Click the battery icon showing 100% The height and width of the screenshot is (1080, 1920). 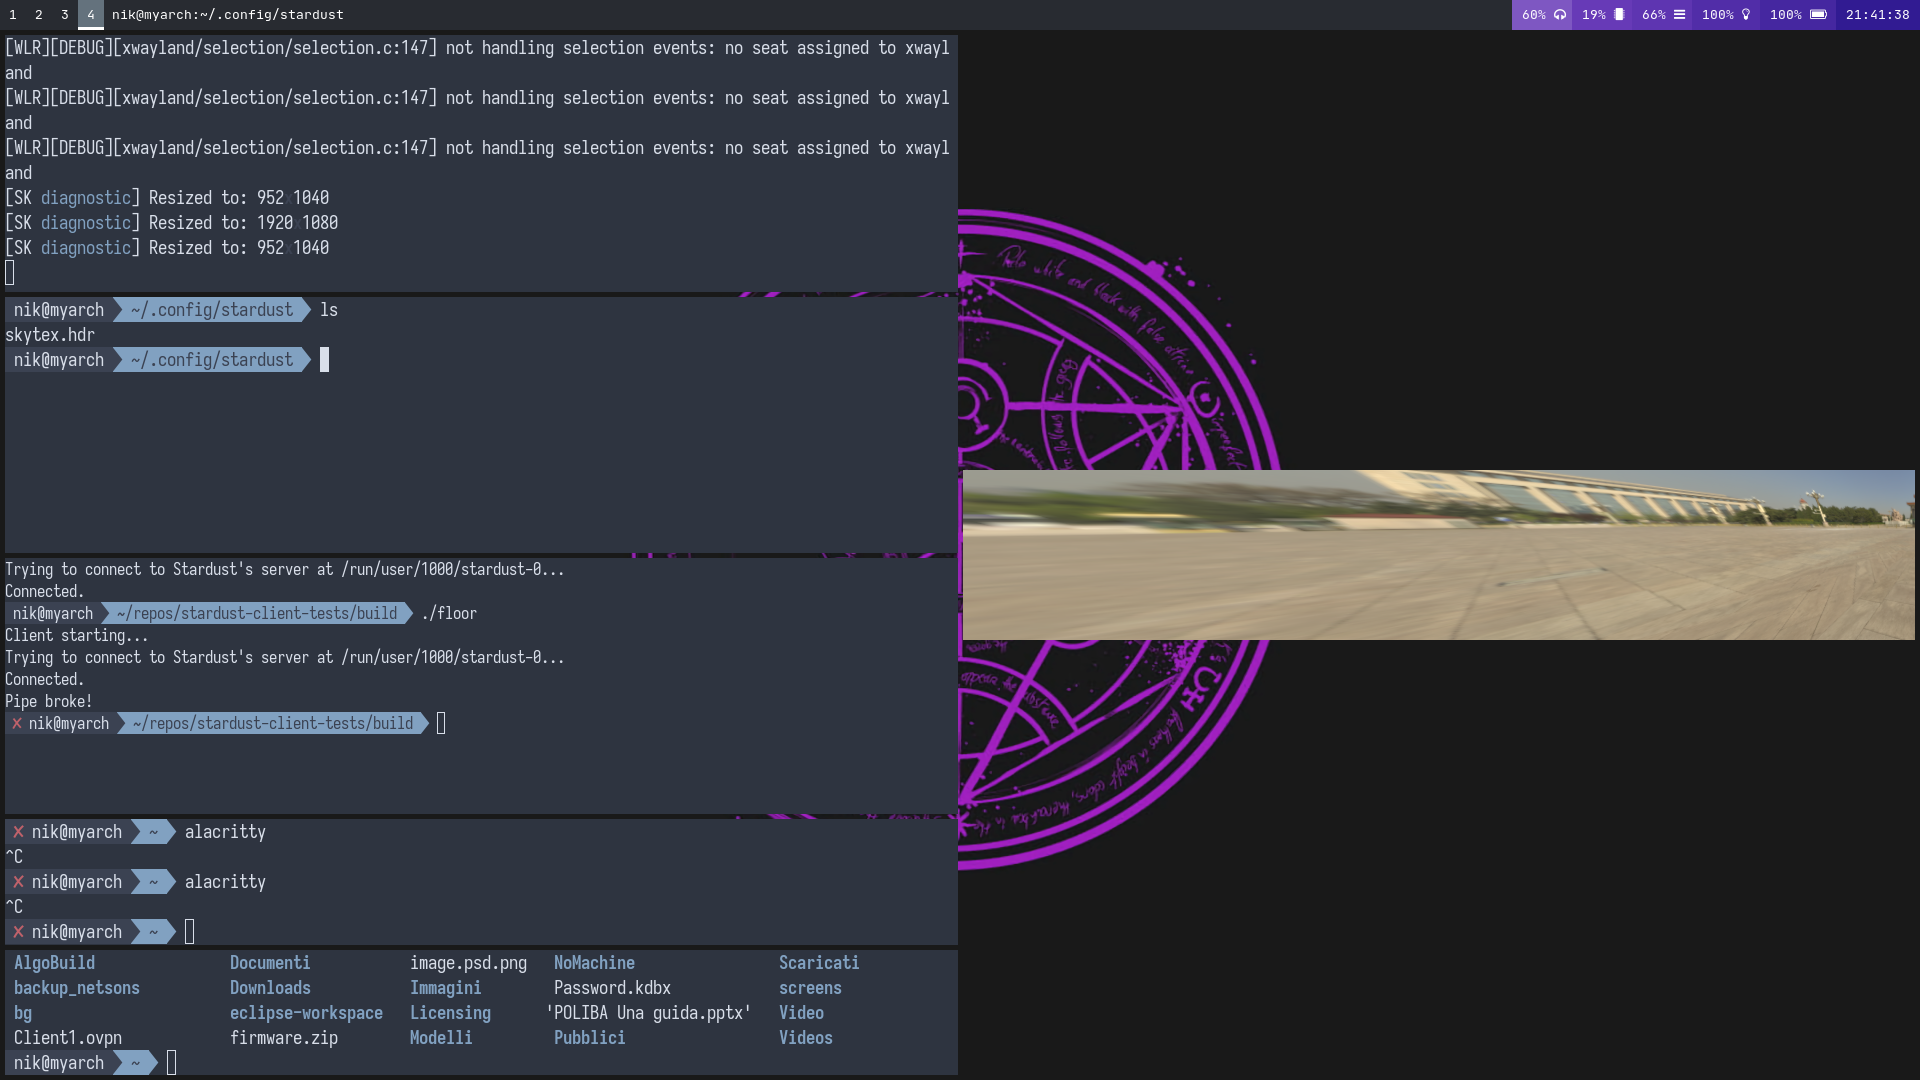coord(1818,15)
